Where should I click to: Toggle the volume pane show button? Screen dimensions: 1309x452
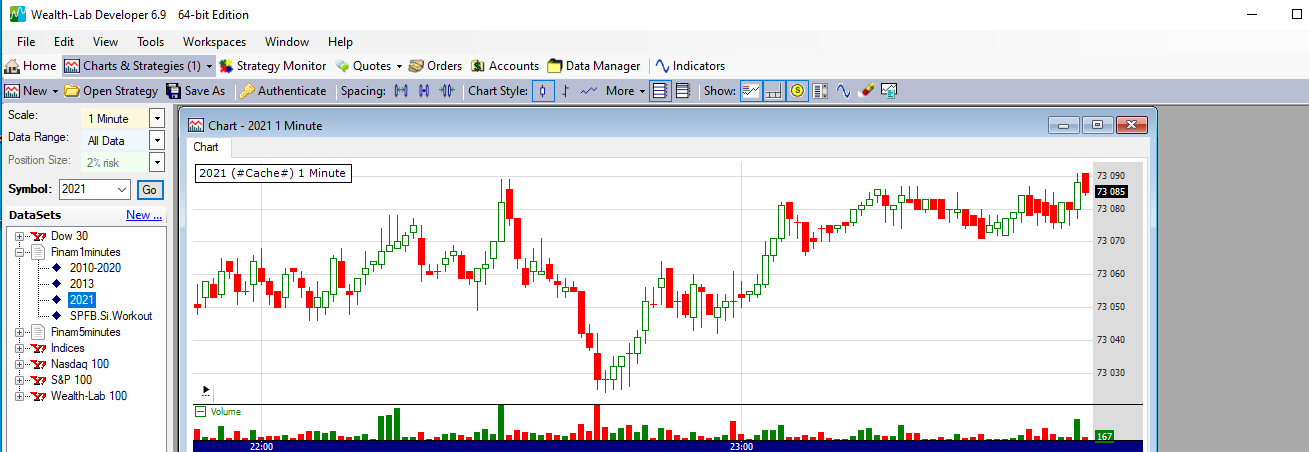773,91
